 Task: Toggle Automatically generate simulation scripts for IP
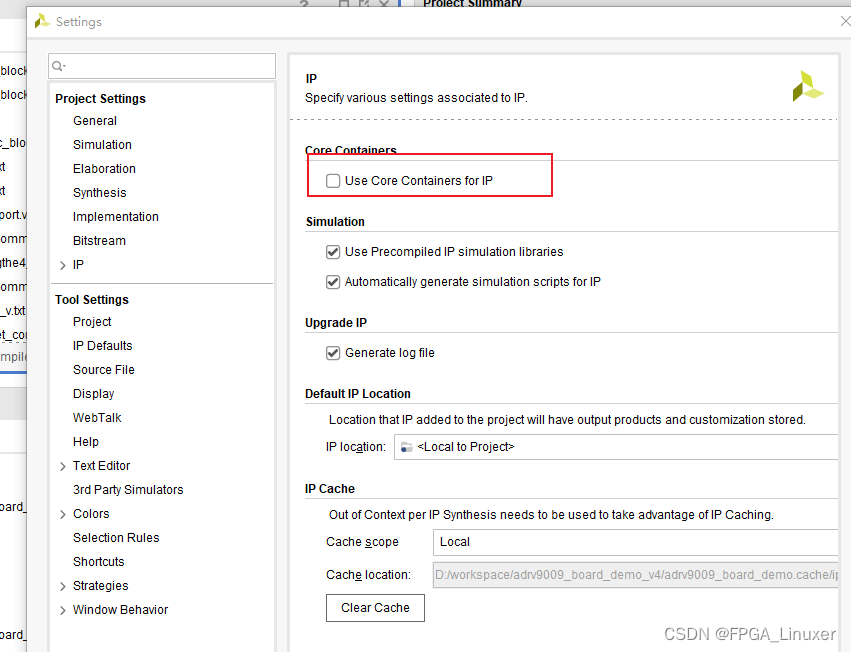pyautogui.click(x=333, y=282)
